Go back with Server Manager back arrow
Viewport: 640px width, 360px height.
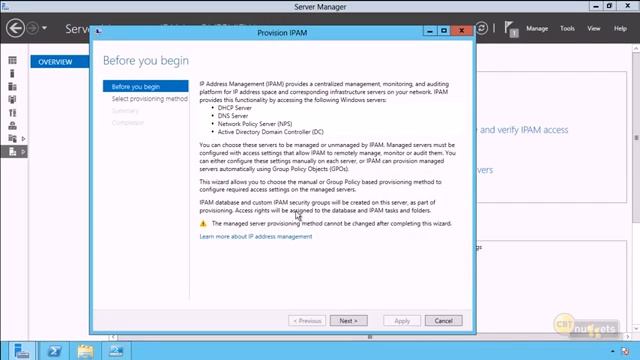16,29
